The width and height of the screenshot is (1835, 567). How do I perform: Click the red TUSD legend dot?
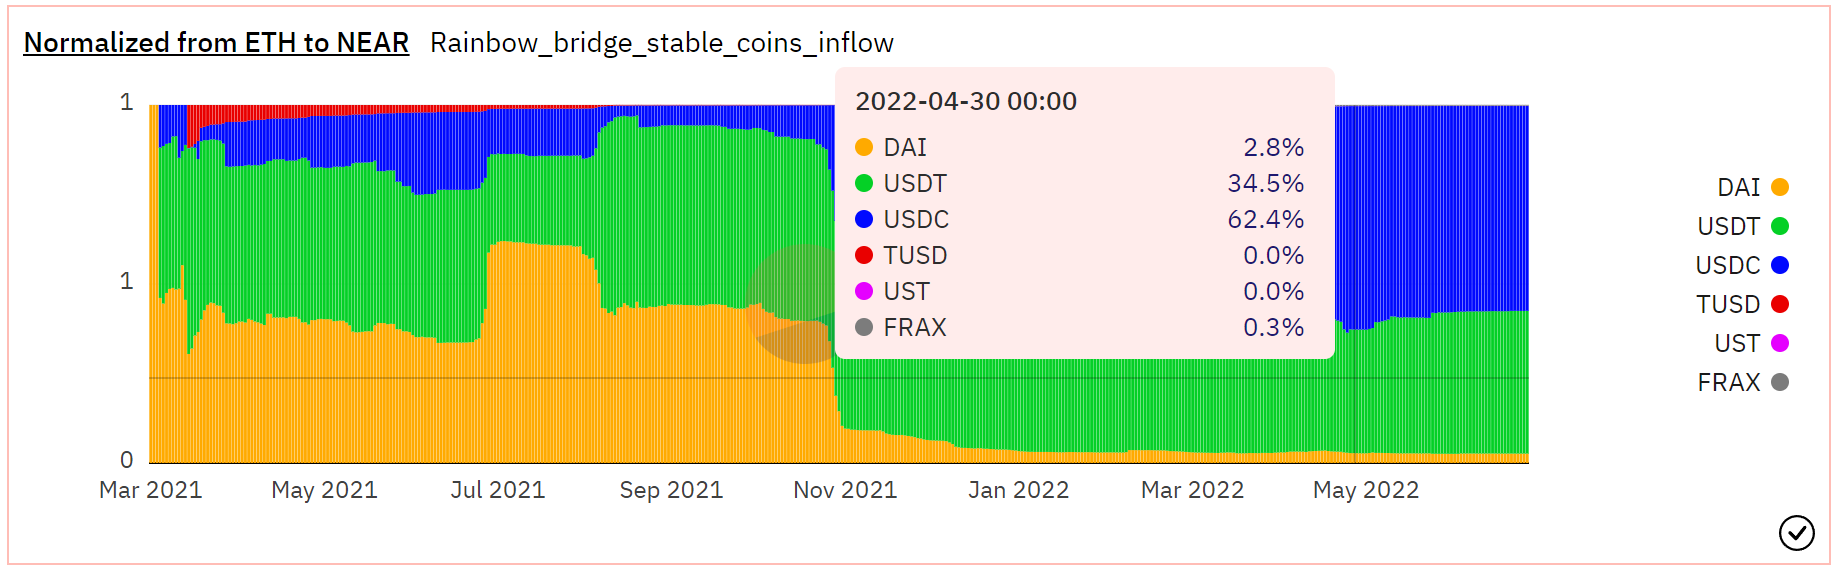coord(1780,304)
